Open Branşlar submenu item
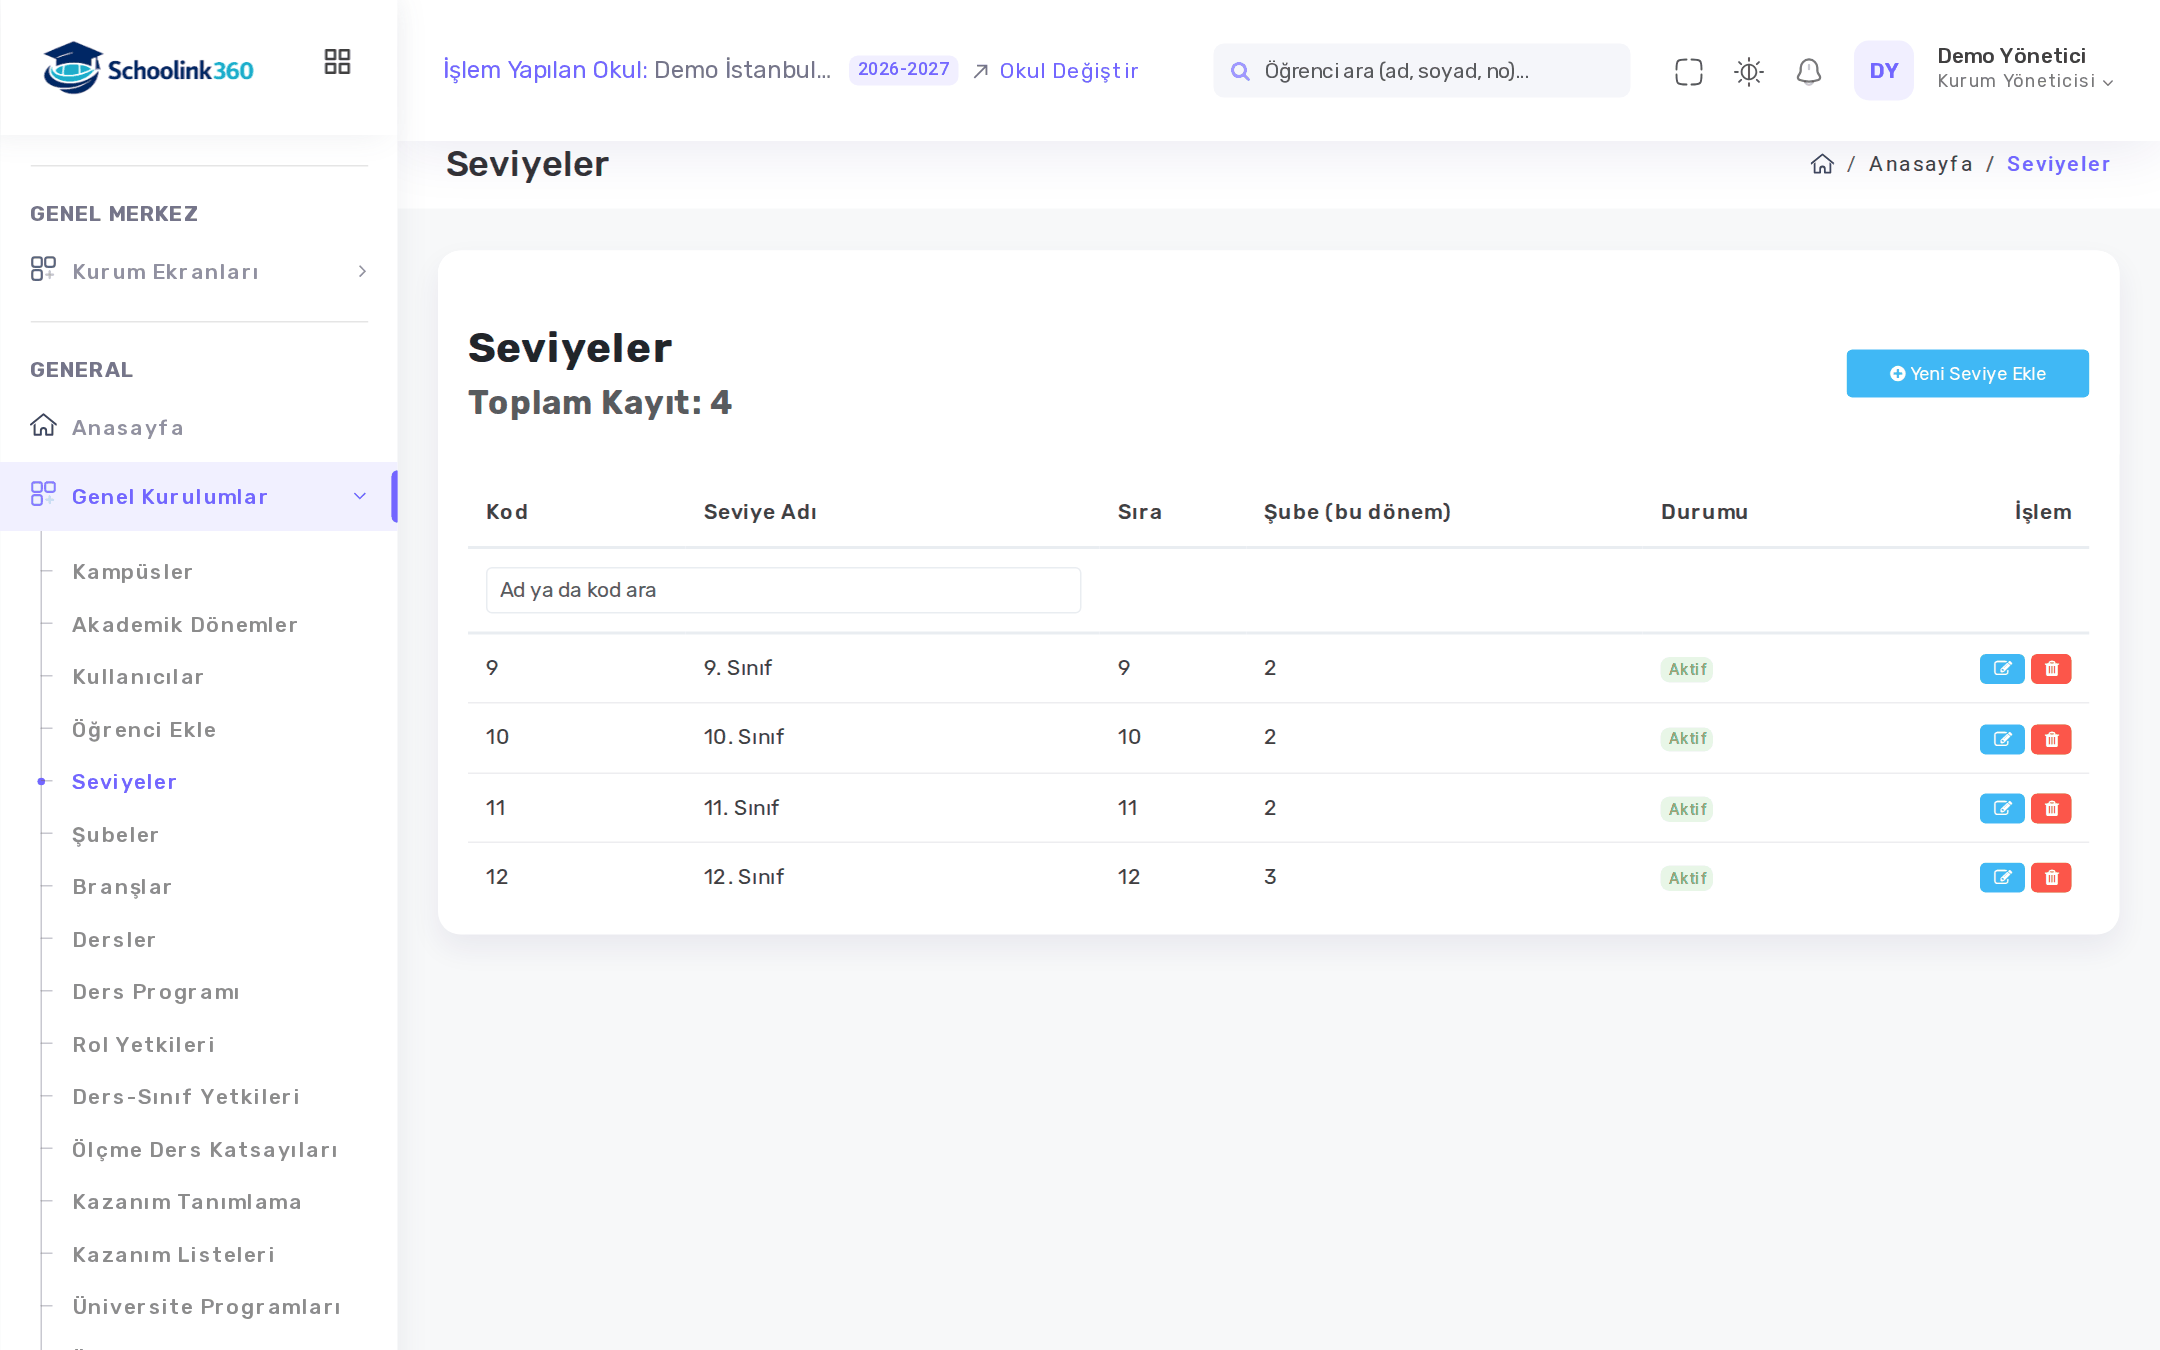The width and height of the screenshot is (2160, 1350). 122,887
